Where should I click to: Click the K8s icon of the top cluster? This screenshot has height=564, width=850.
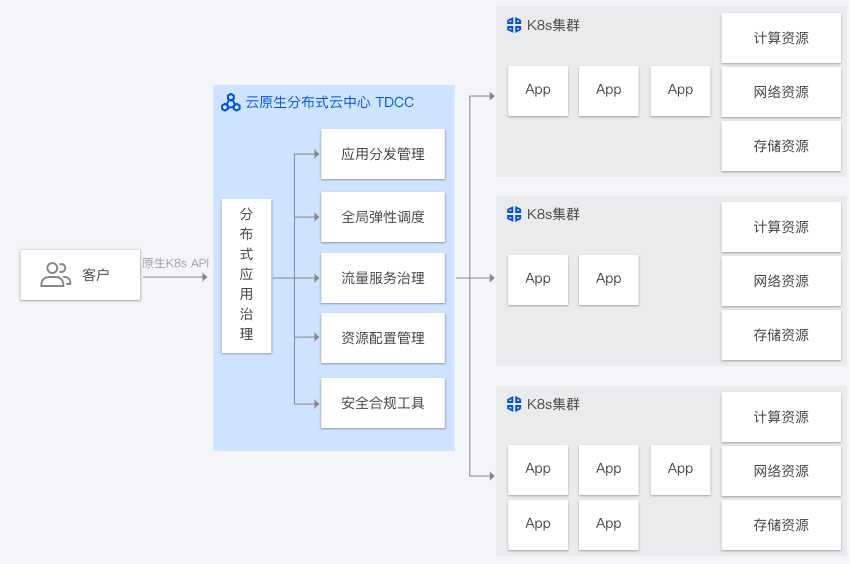pyautogui.click(x=514, y=25)
